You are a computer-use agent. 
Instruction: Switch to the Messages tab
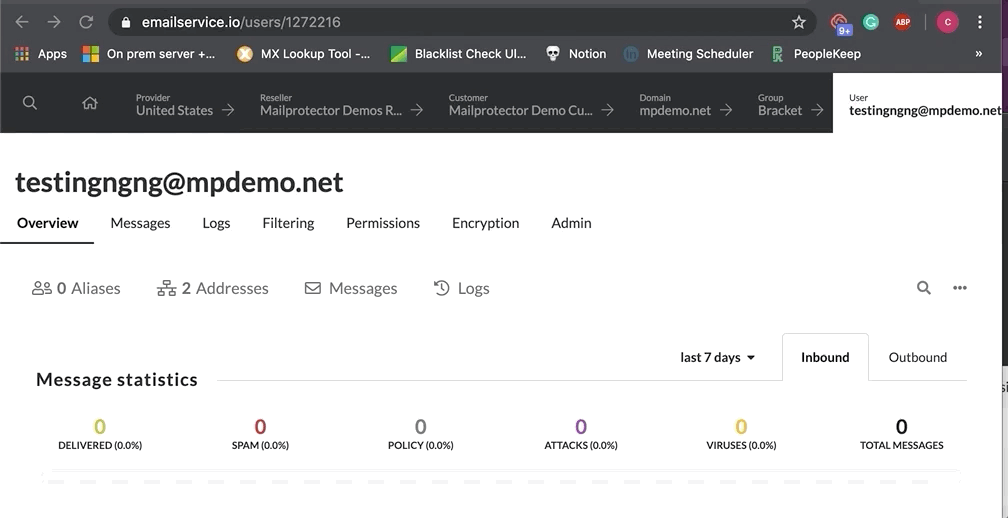pyautogui.click(x=140, y=223)
